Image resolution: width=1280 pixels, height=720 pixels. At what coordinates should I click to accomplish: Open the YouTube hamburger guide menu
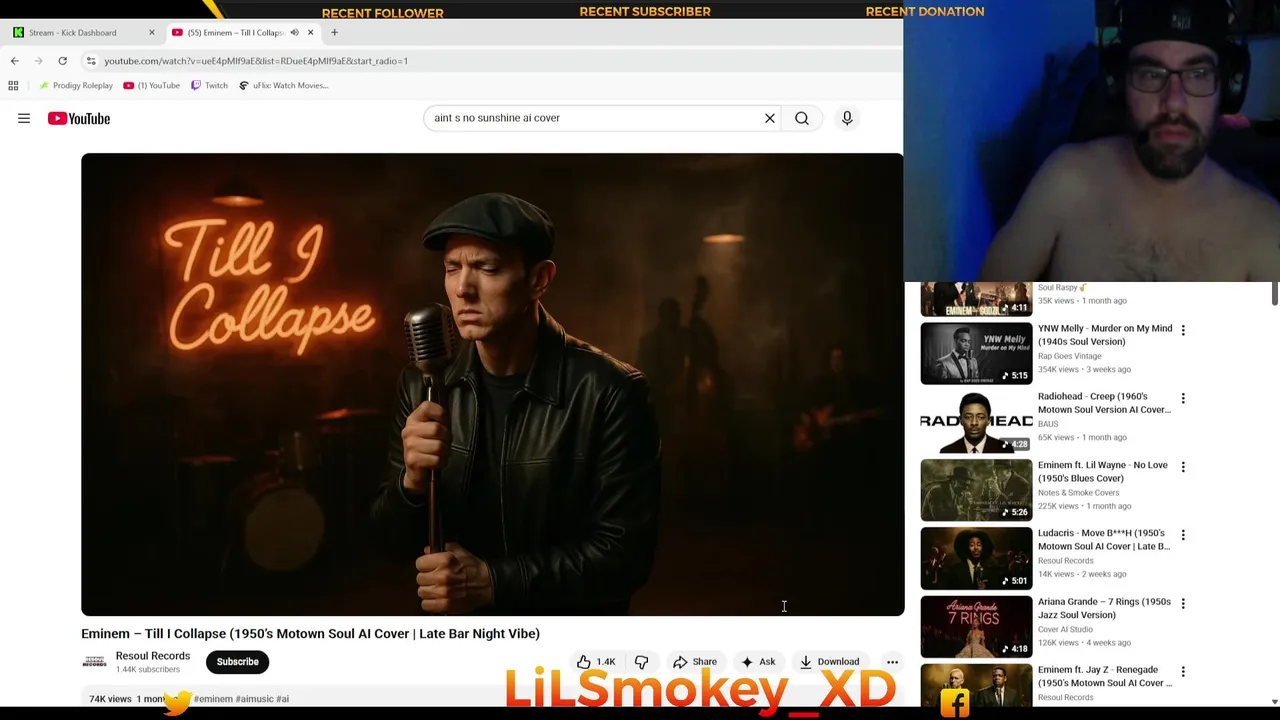pyautogui.click(x=24, y=118)
